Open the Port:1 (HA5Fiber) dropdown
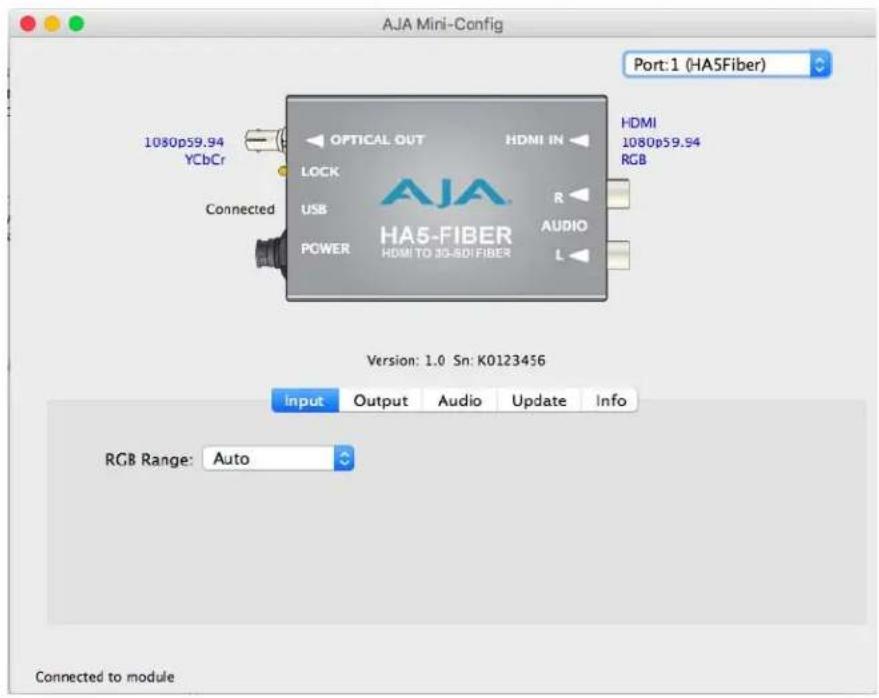879x698 pixels. click(727, 64)
